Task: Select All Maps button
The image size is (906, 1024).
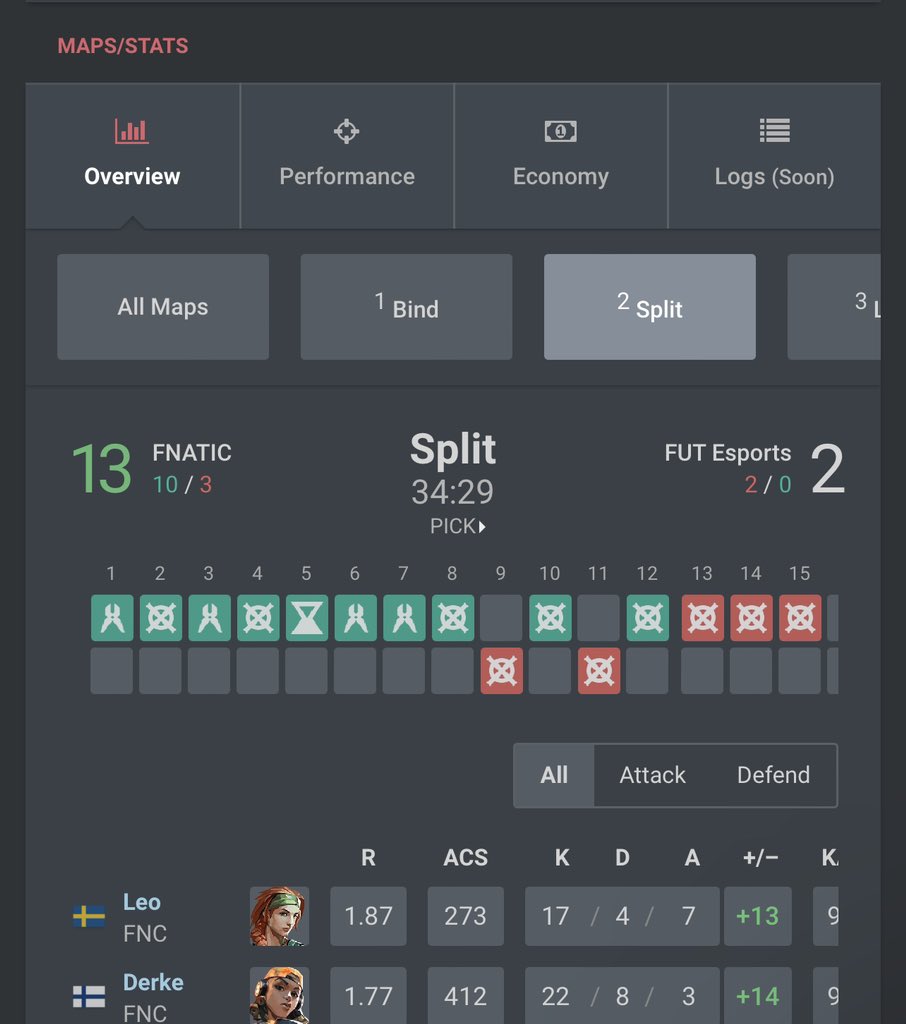Action: [x=163, y=307]
